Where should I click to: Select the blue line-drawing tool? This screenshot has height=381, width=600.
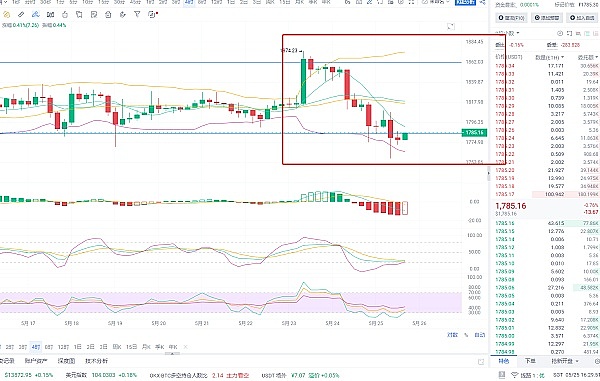click(36, 15)
